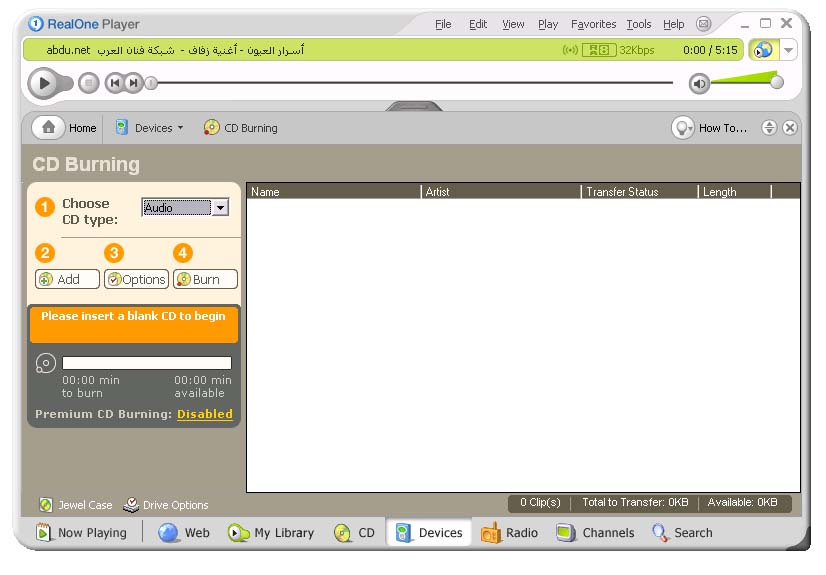
Task: Sort list by Length column
Action: click(735, 192)
